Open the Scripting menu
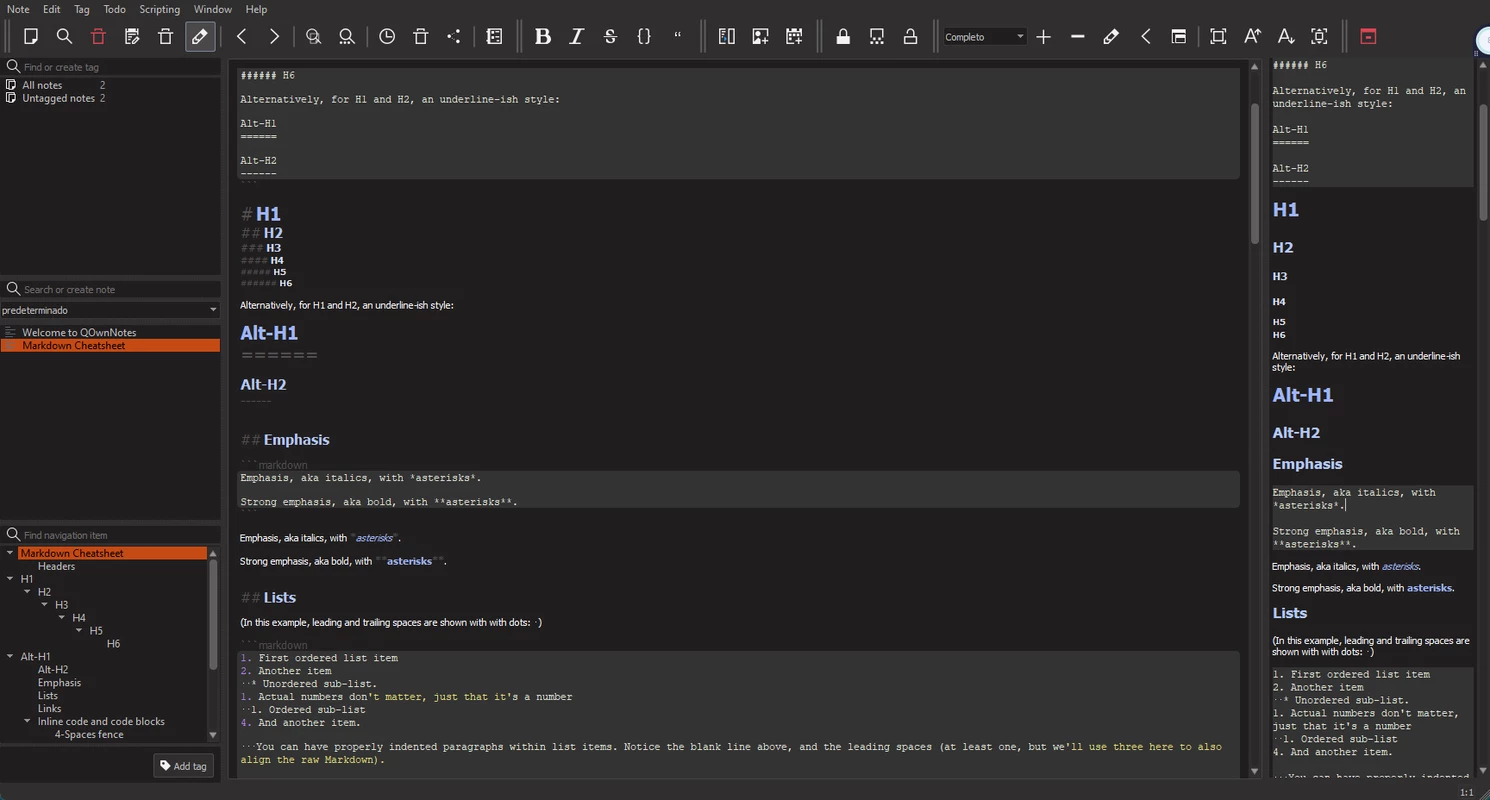The width and height of the screenshot is (1490, 800). click(x=160, y=9)
